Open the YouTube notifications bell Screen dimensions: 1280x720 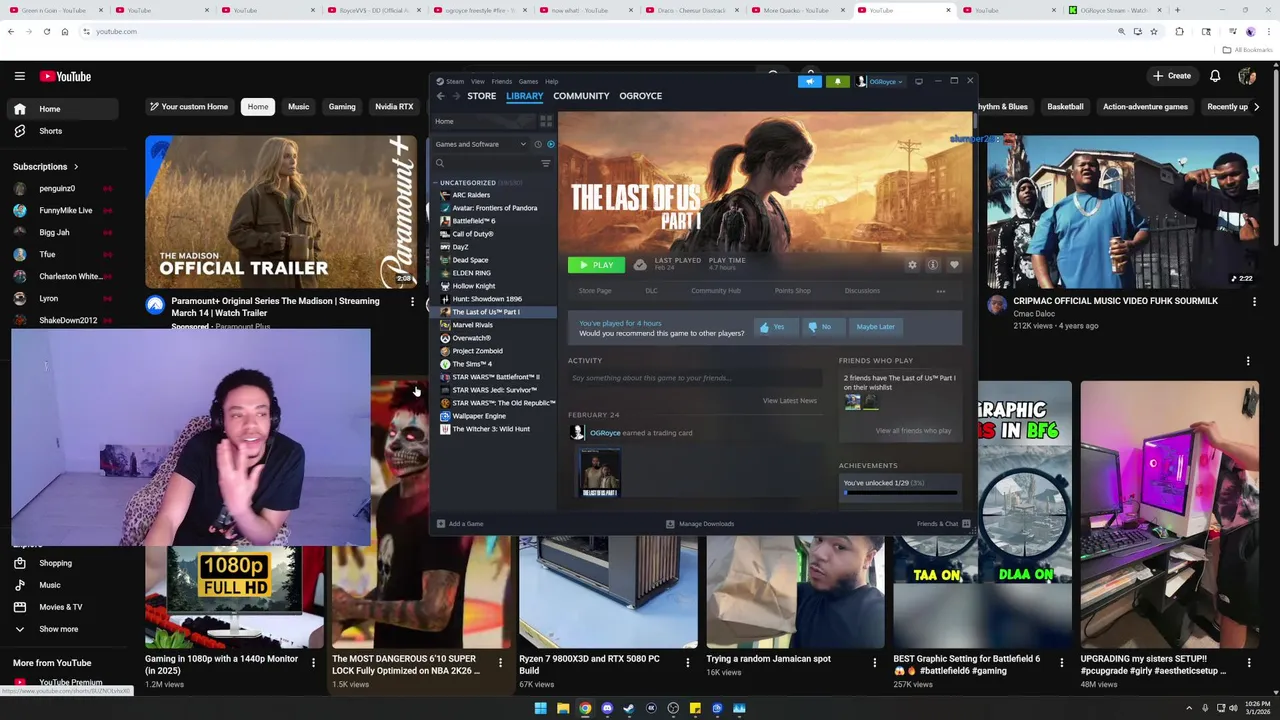click(x=1215, y=76)
